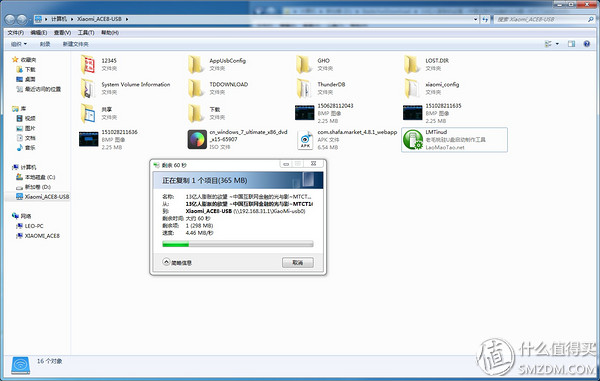Expand the address bar history dropdown

[476, 19]
